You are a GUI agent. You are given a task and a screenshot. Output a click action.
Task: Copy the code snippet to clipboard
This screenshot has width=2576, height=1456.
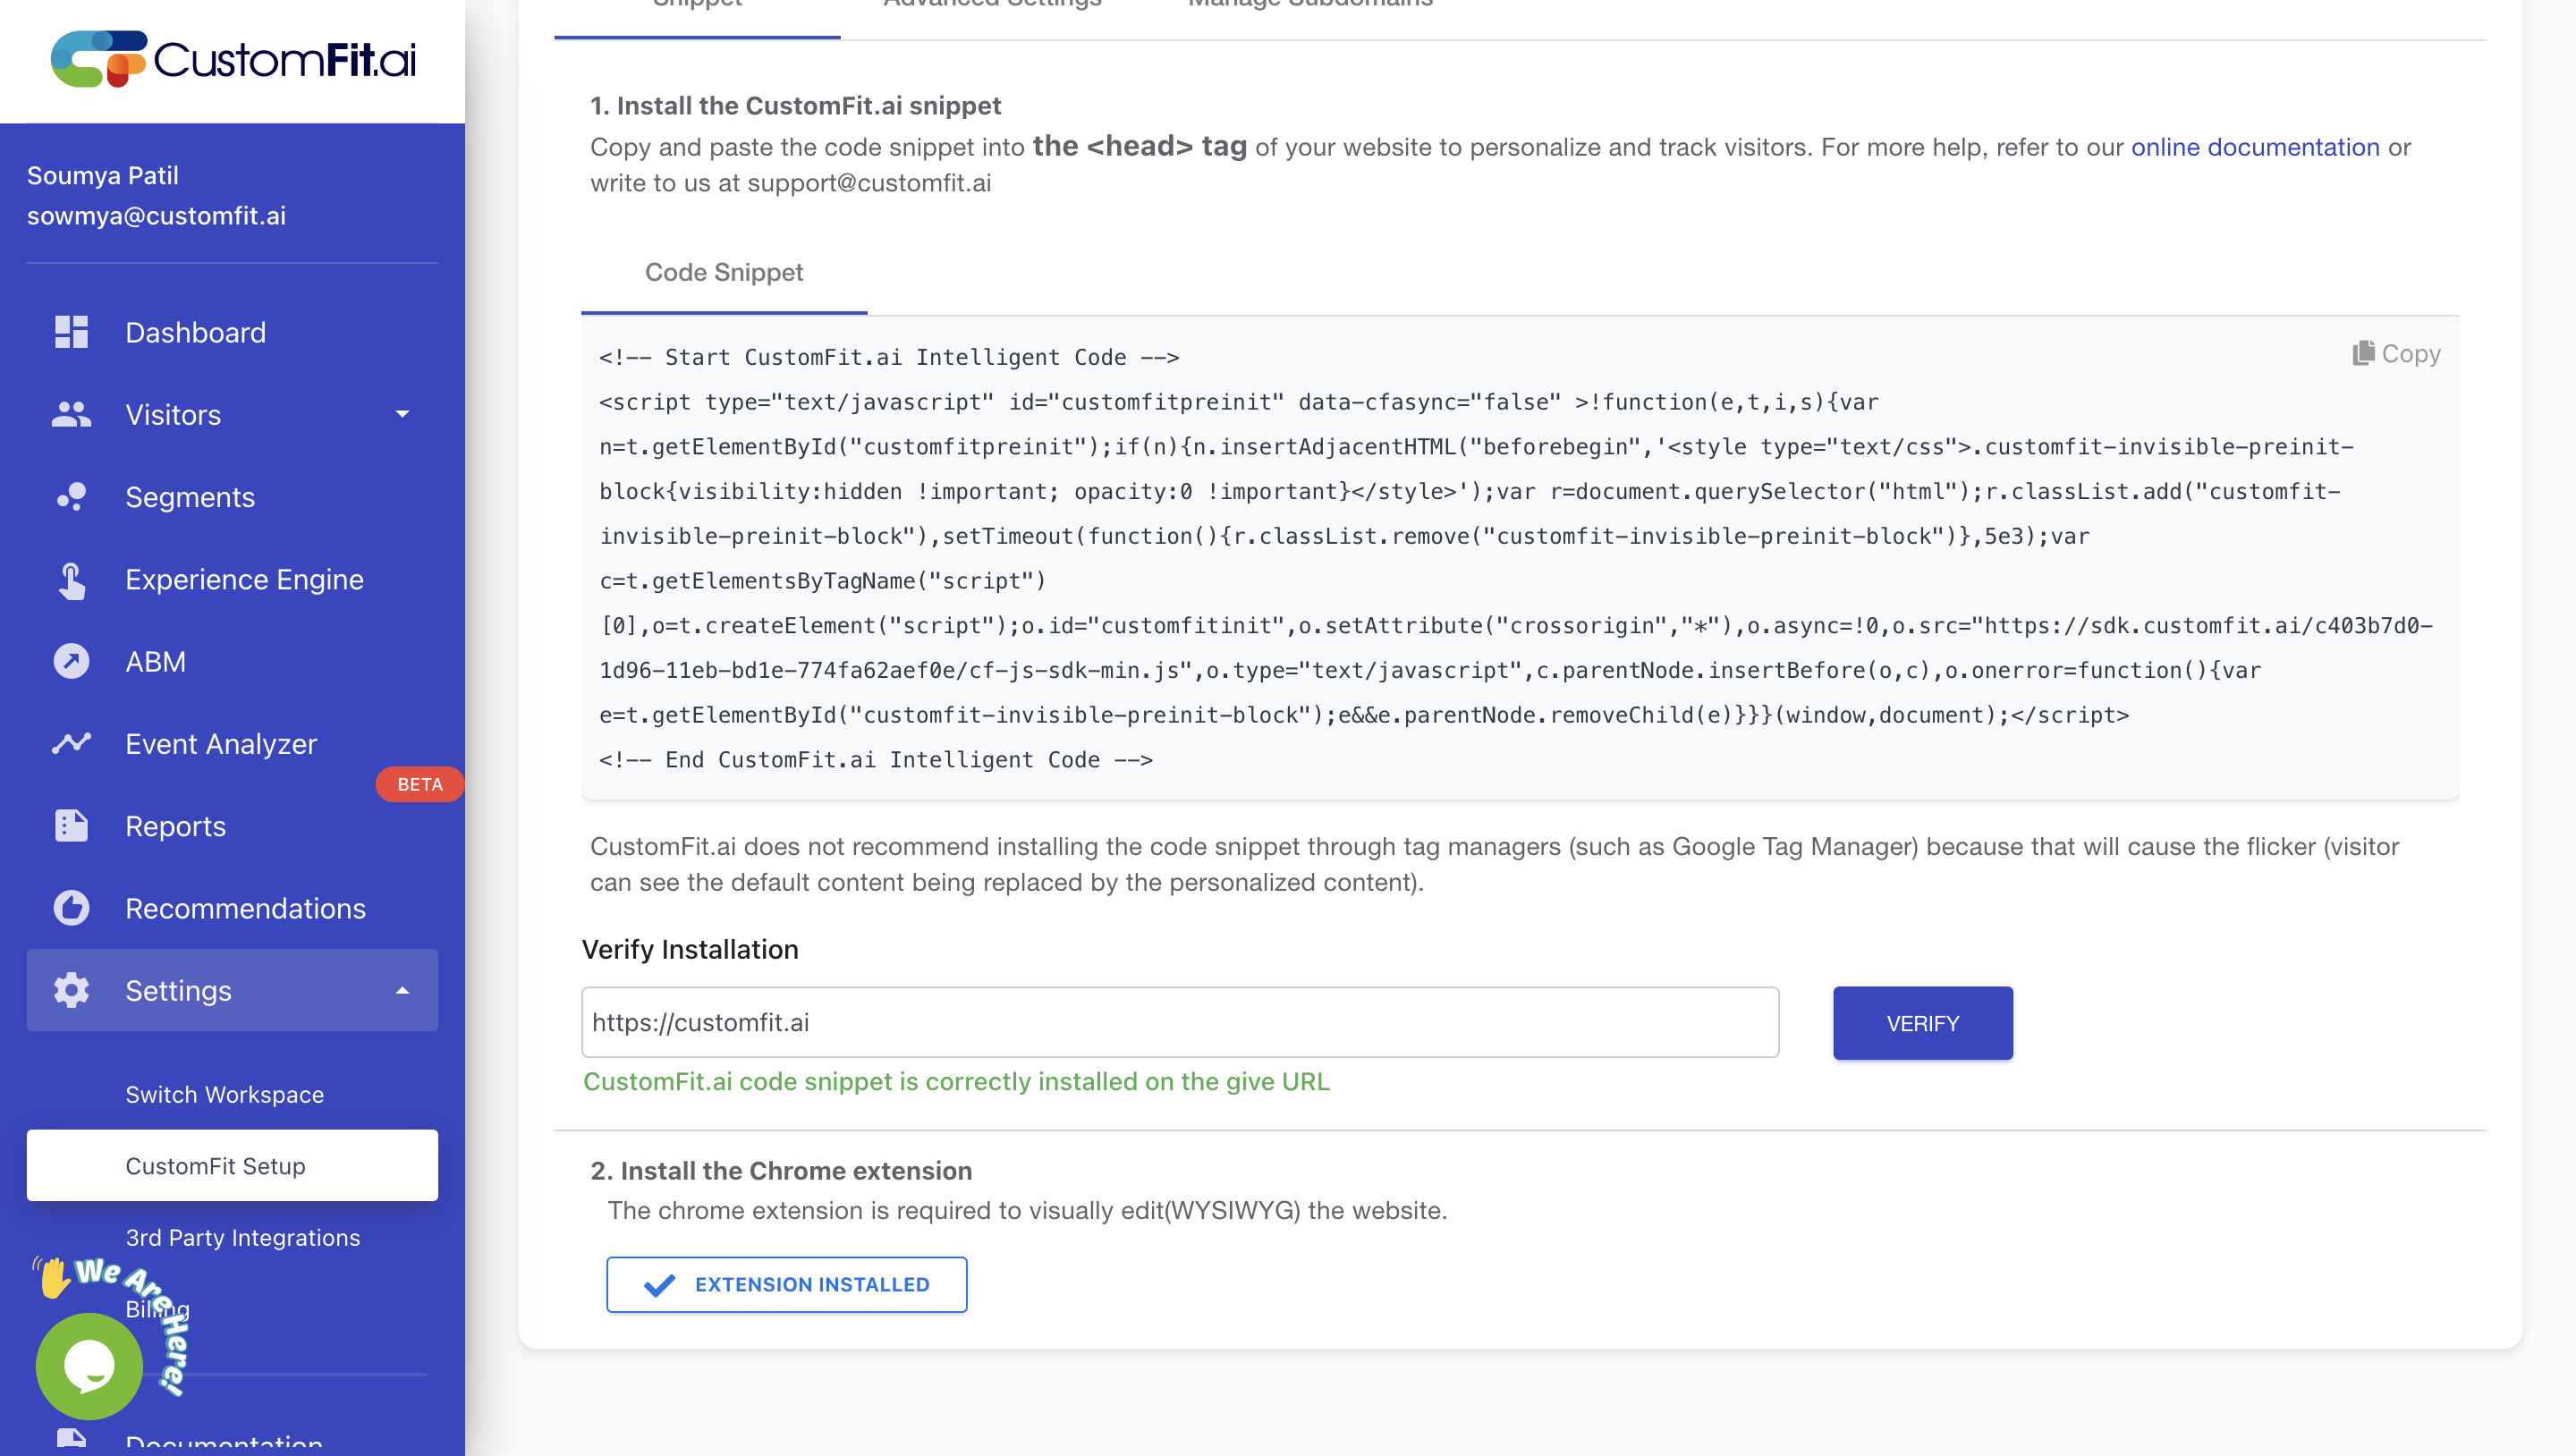tap(2396, 354)
